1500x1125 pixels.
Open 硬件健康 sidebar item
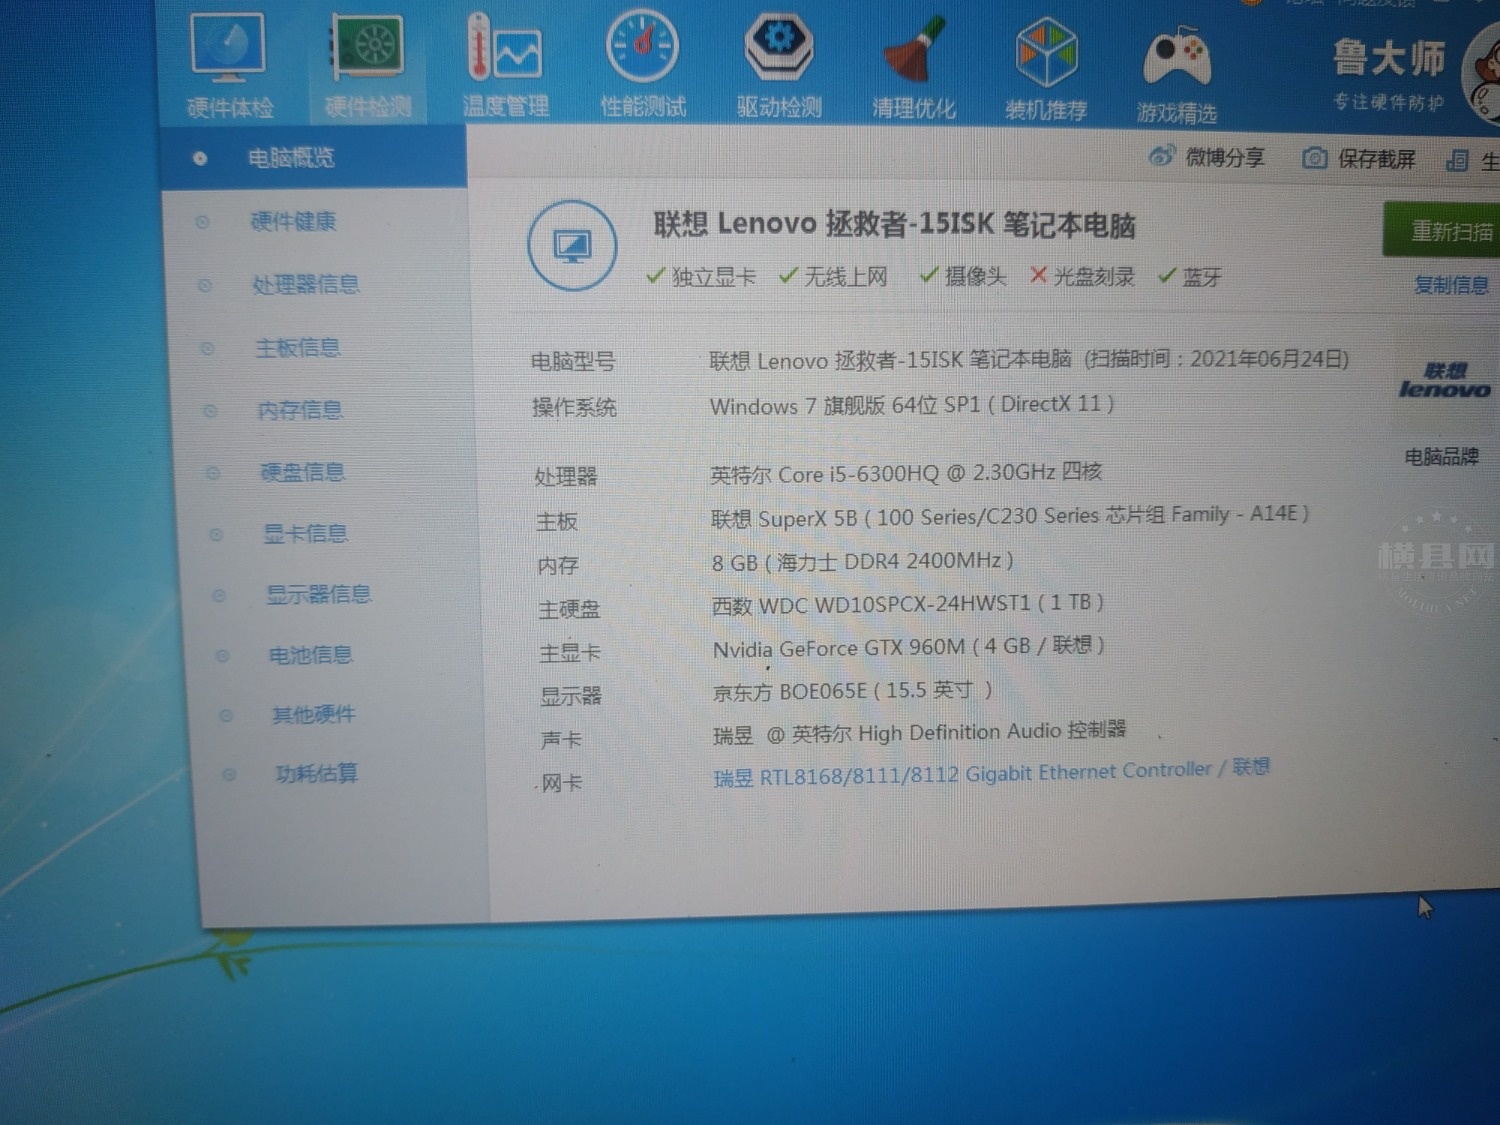coord(294,221)
